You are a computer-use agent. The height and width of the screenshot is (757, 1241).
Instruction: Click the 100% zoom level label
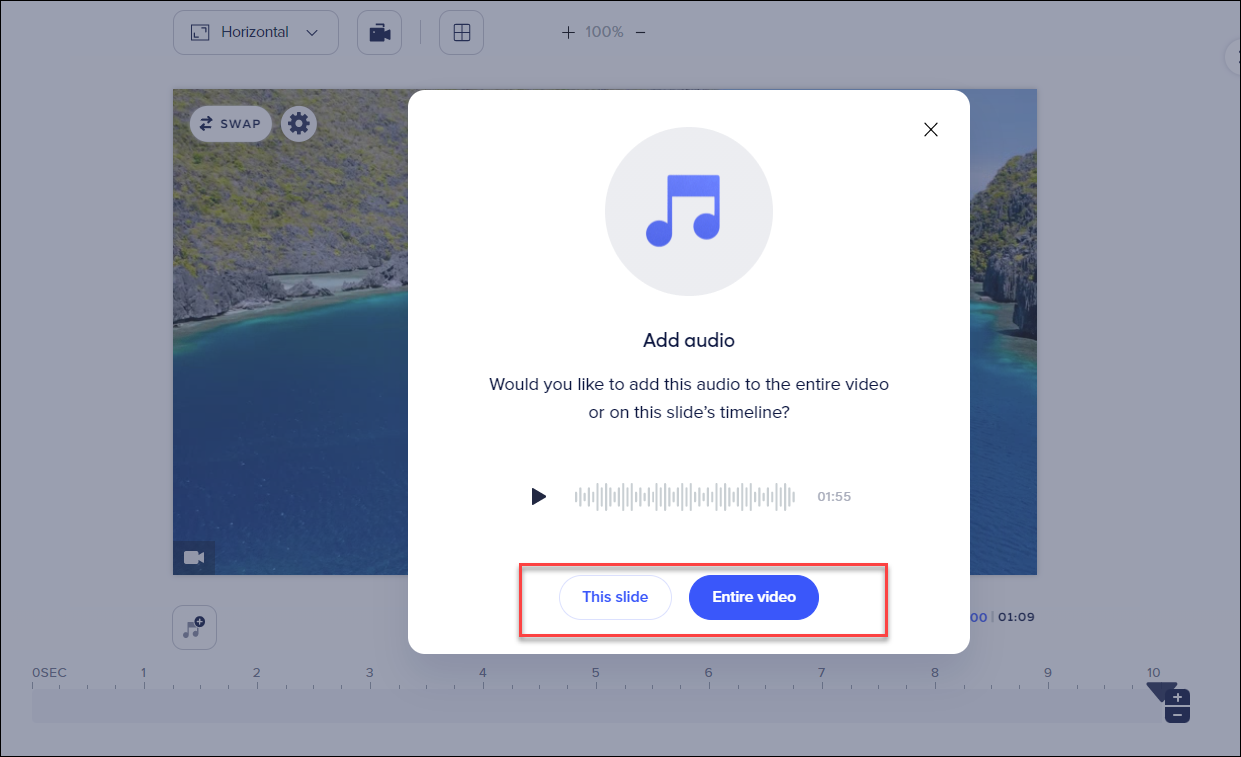point(604,32)
